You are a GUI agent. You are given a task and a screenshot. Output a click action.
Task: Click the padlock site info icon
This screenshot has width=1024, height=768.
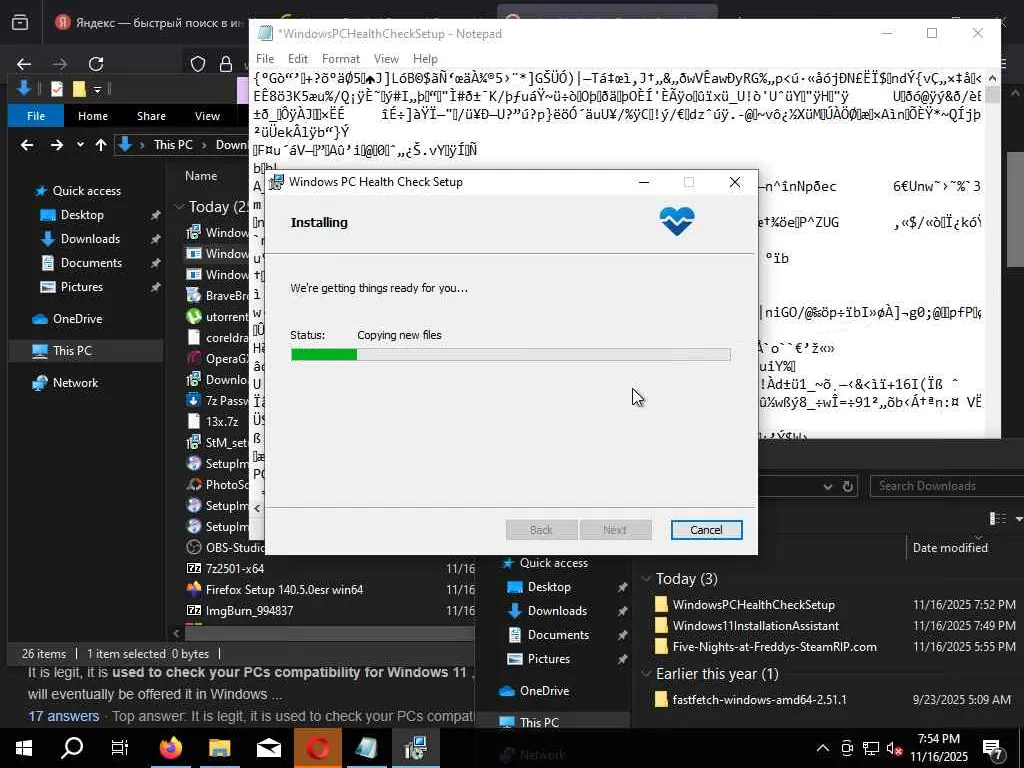[226, 64]
